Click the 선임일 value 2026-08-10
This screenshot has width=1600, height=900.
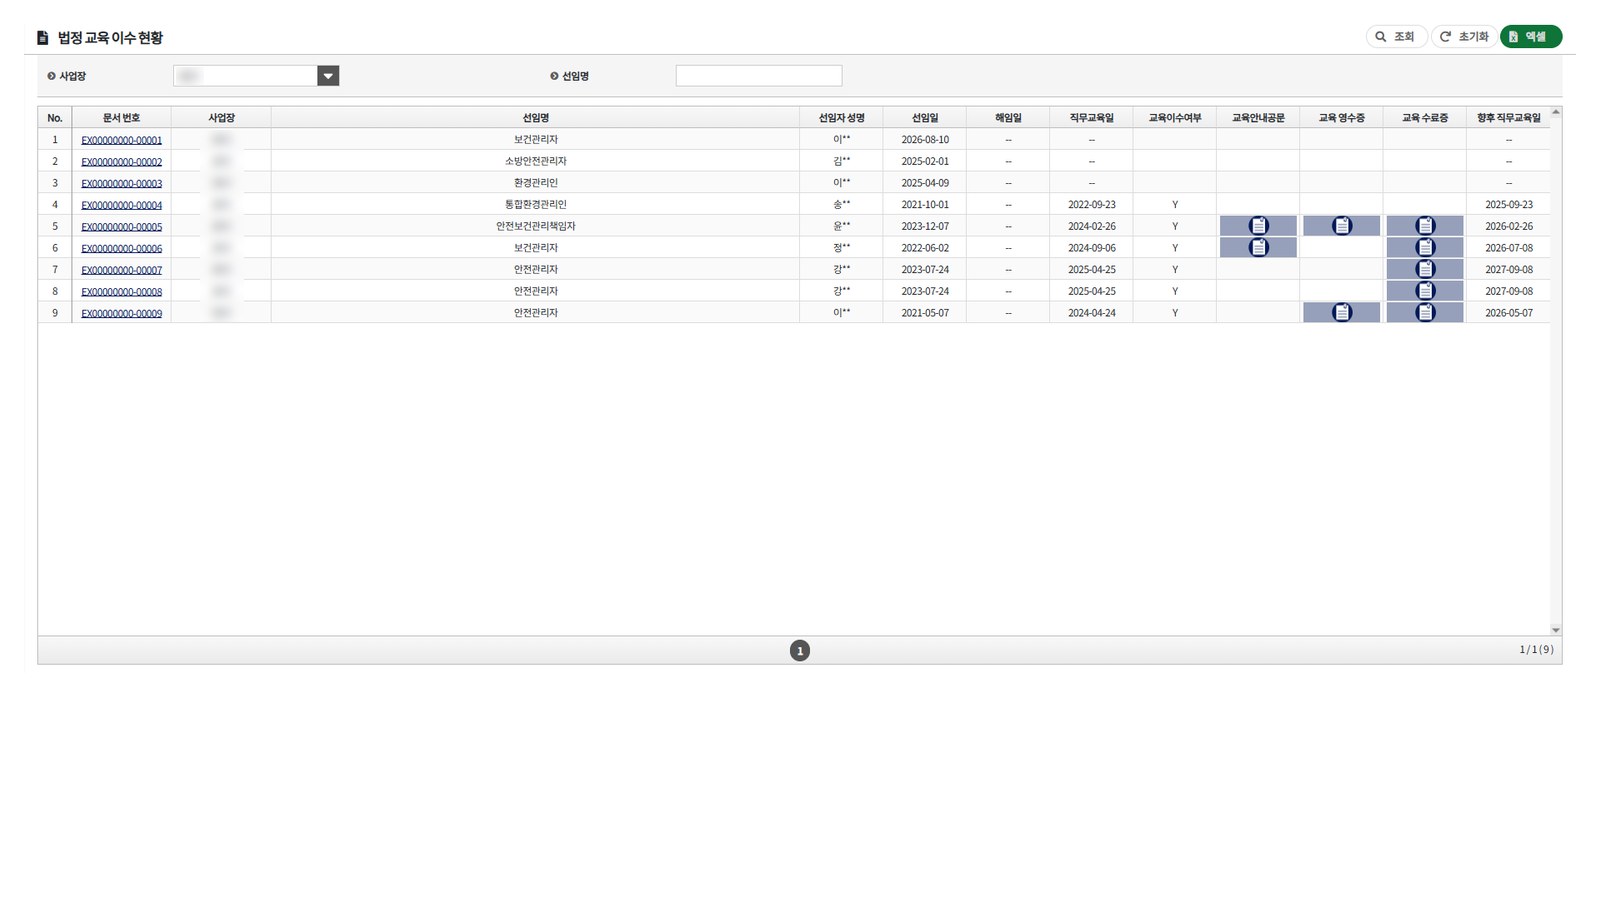(925, 140)
